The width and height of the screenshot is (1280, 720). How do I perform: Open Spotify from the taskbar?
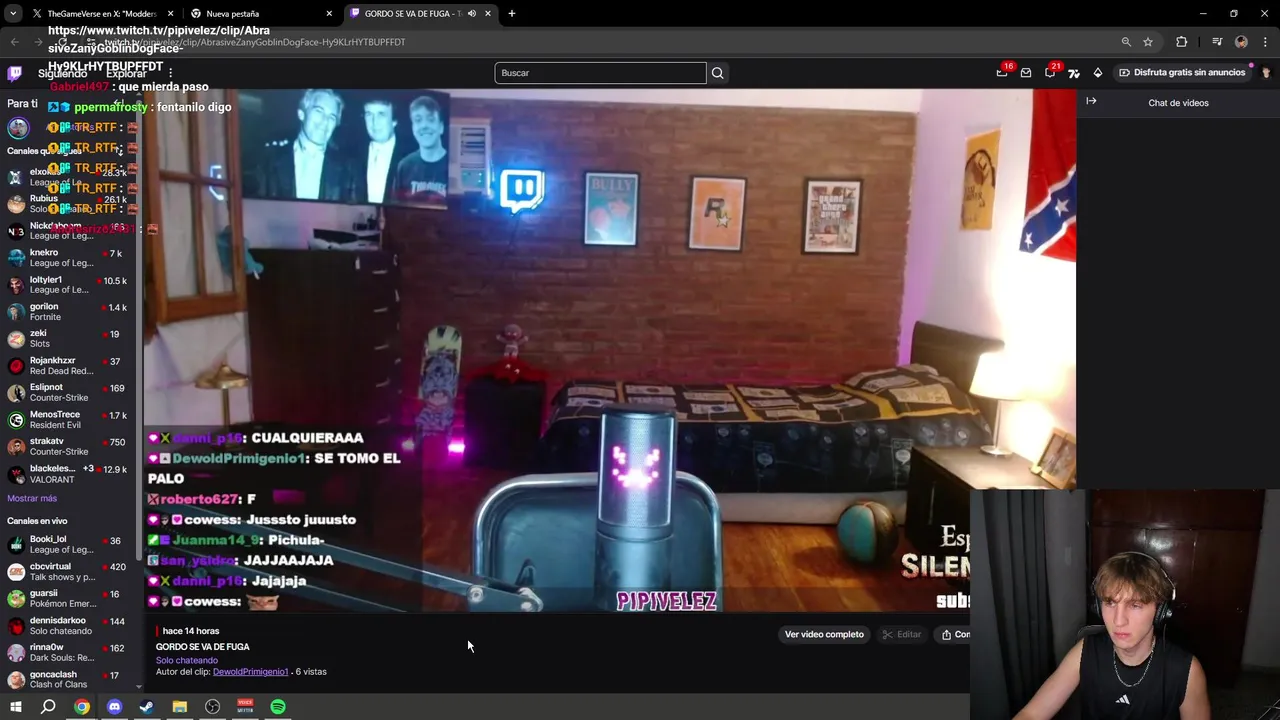click(278, 707)
